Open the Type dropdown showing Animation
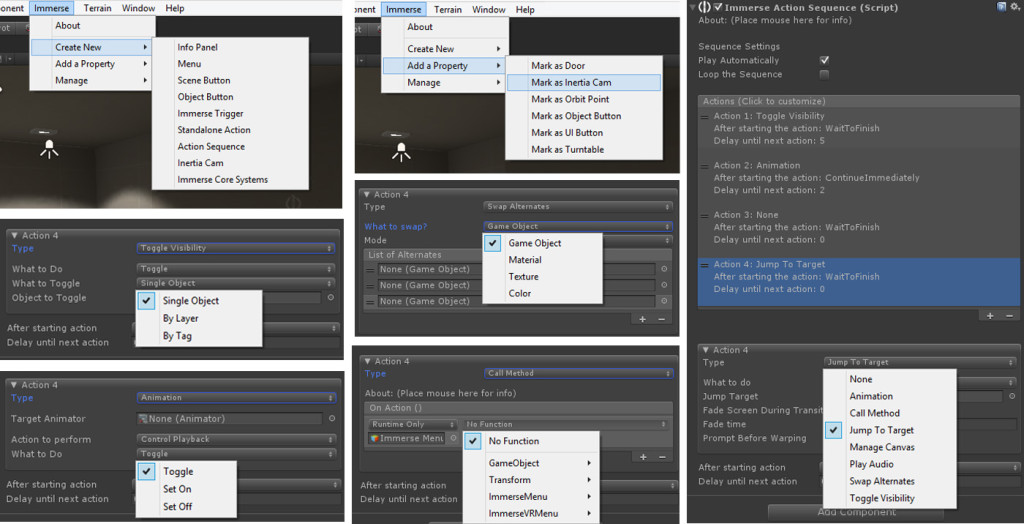The image size is (1024, 524). pyautogui.click(x=236, y=397)
